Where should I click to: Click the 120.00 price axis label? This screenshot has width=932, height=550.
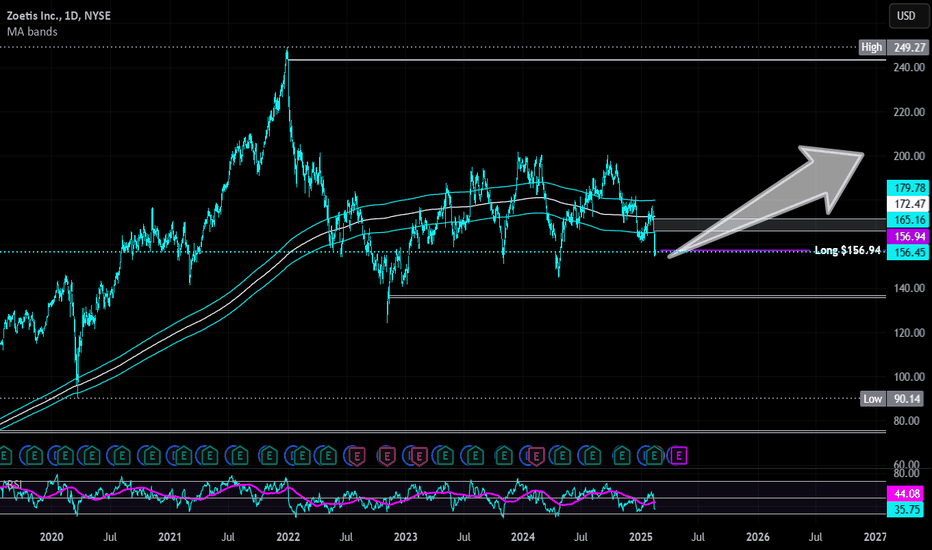(909, 332)
